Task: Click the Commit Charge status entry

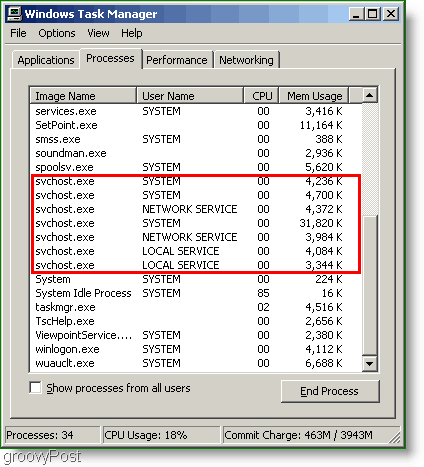Action: click(311, 435)
